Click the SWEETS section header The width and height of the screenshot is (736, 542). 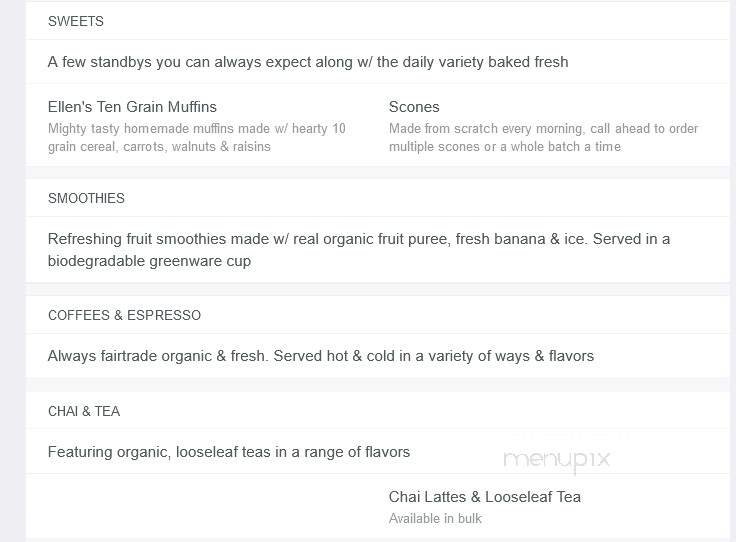coord(76,21)
